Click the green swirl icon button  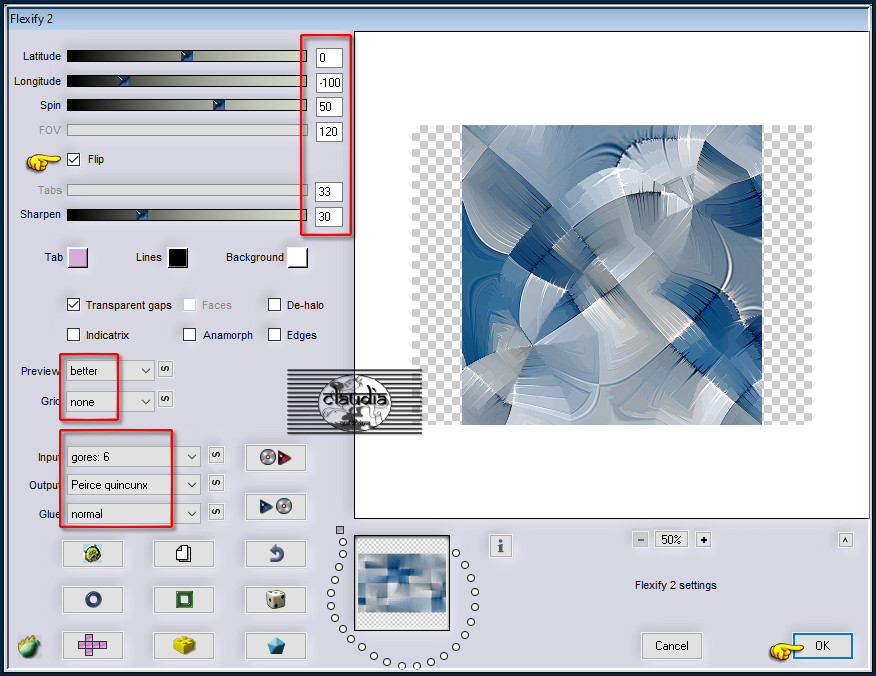click(x=93, y=554)
